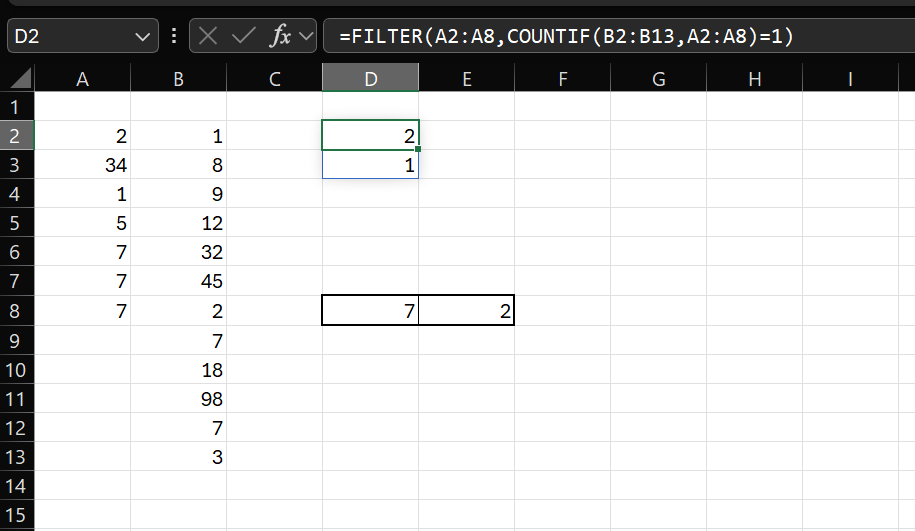Select column F header

point(563,79)
